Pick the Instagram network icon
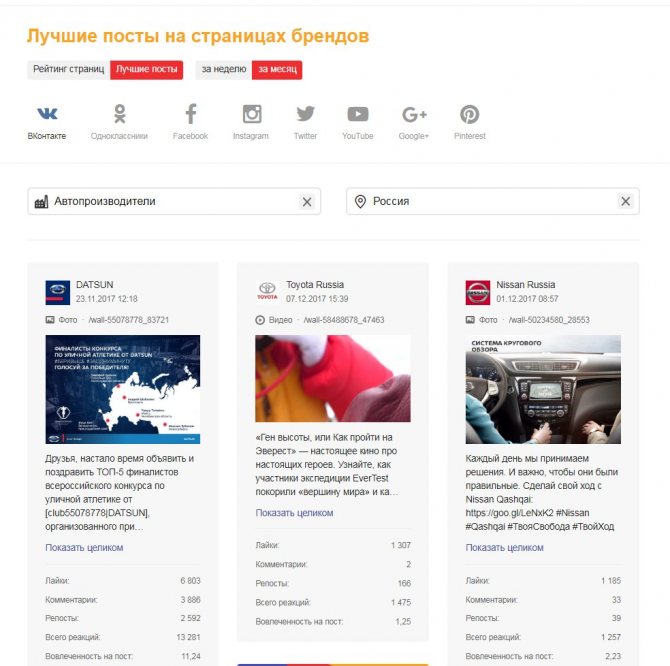This screenshot has height=666, width=670. click(x=252, y=114)
